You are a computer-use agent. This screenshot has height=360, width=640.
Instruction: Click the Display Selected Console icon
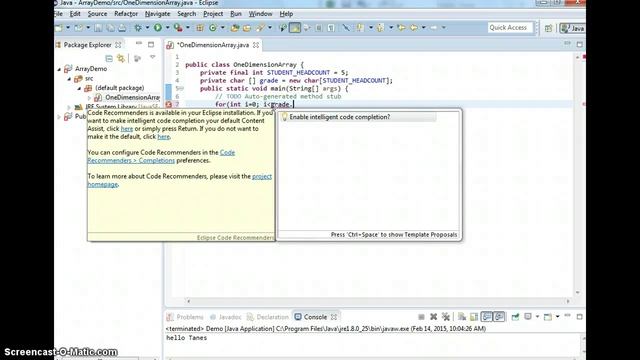click(x=528, y=317)
